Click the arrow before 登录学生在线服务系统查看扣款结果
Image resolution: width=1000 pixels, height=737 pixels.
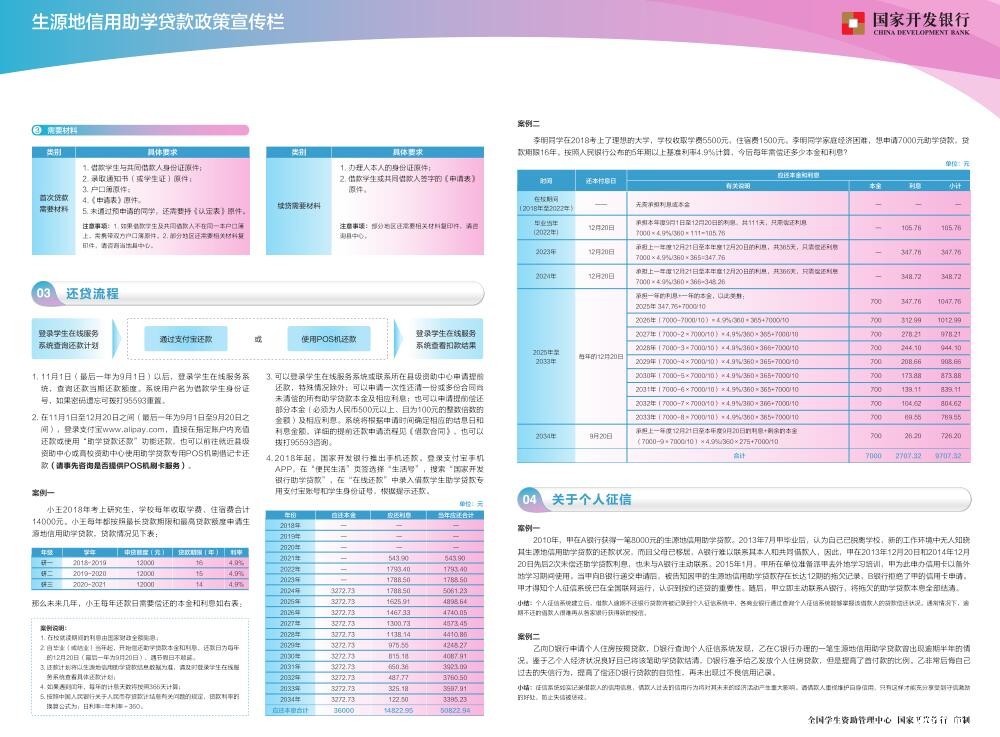click(x=397, y=338)
